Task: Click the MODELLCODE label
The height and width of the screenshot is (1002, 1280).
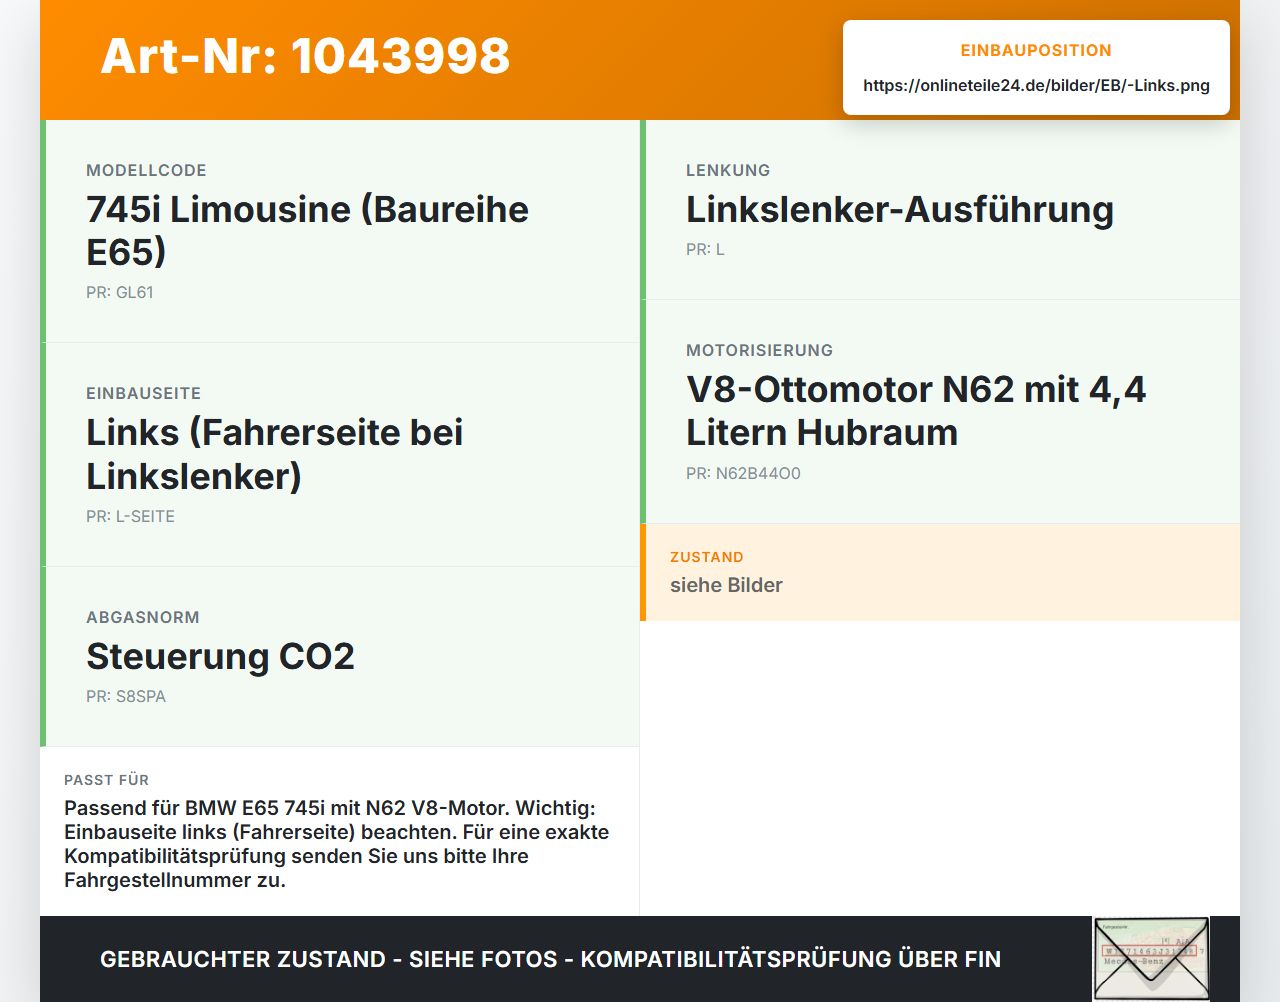Action: pos(146,171)
